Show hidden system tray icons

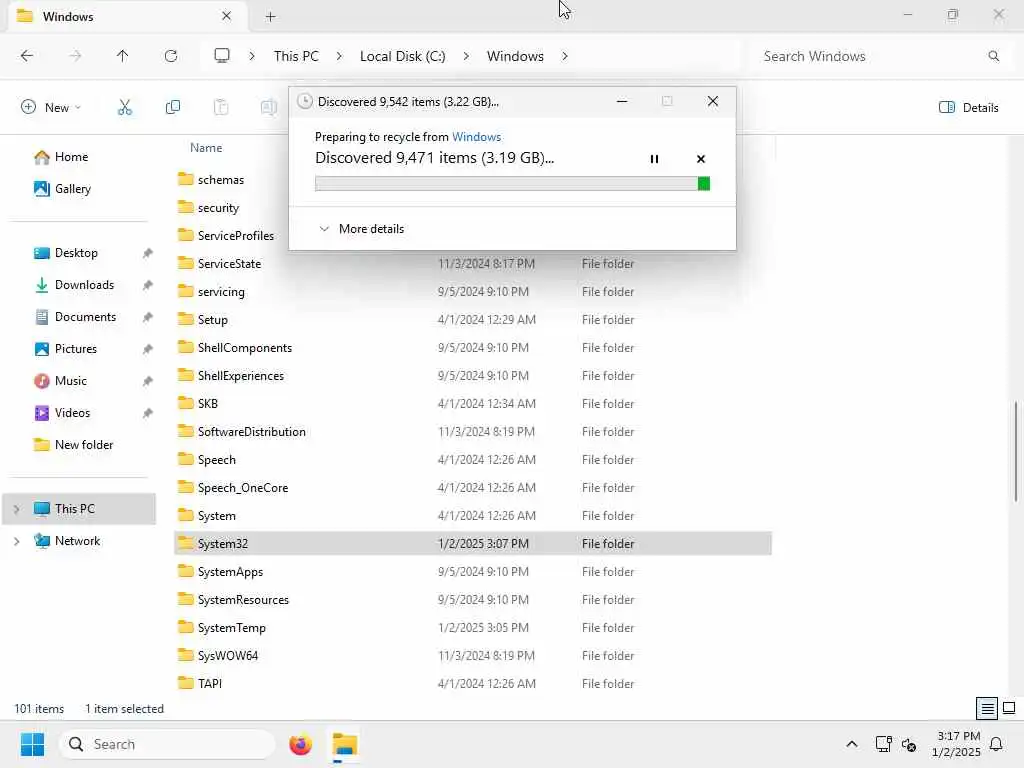point(852,744)
